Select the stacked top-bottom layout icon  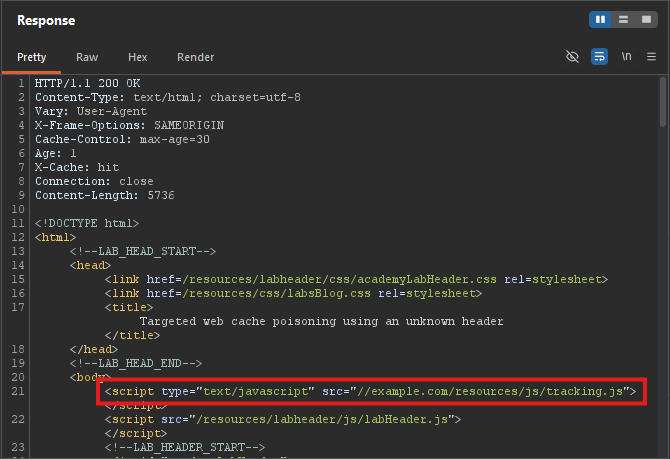(623, 20)
